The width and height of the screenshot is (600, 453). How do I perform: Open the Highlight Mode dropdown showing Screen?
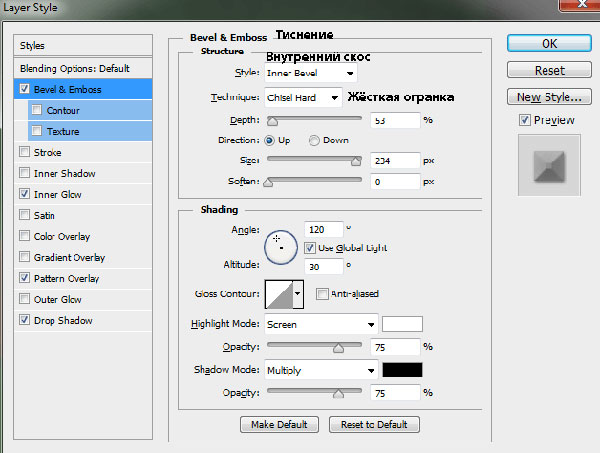(321, 324)
